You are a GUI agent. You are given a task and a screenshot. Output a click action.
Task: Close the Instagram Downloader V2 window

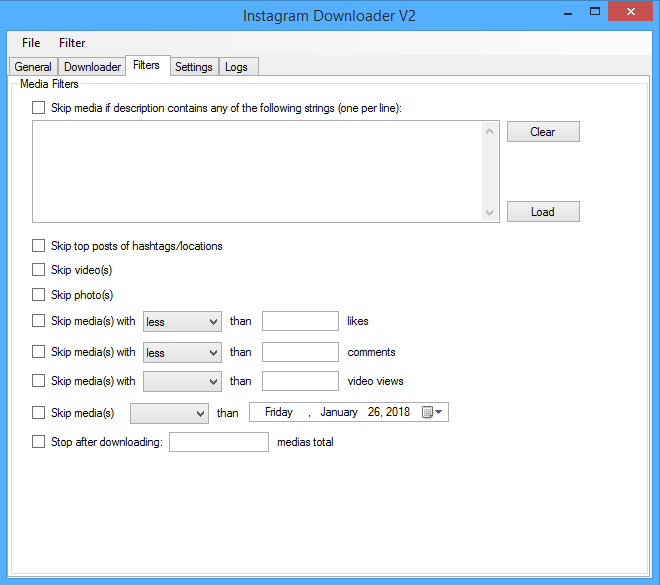coord(630,12)
